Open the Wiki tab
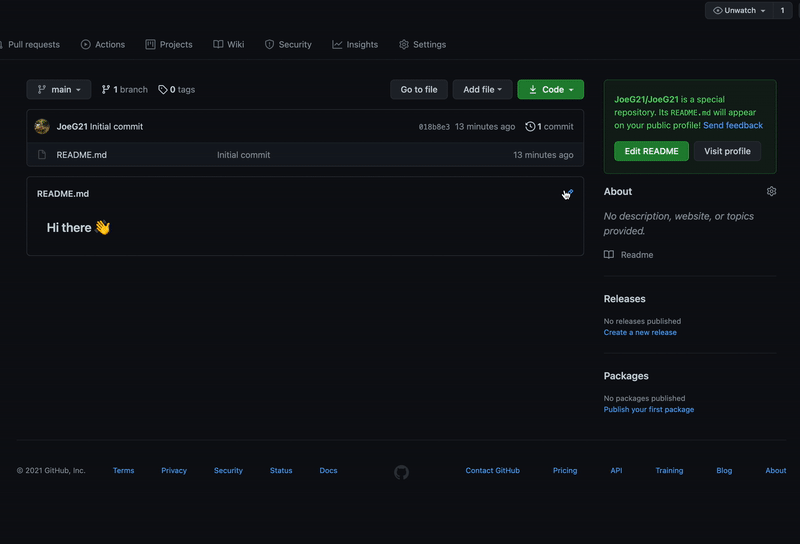The image size is (800, 544). tap(229, 44)
